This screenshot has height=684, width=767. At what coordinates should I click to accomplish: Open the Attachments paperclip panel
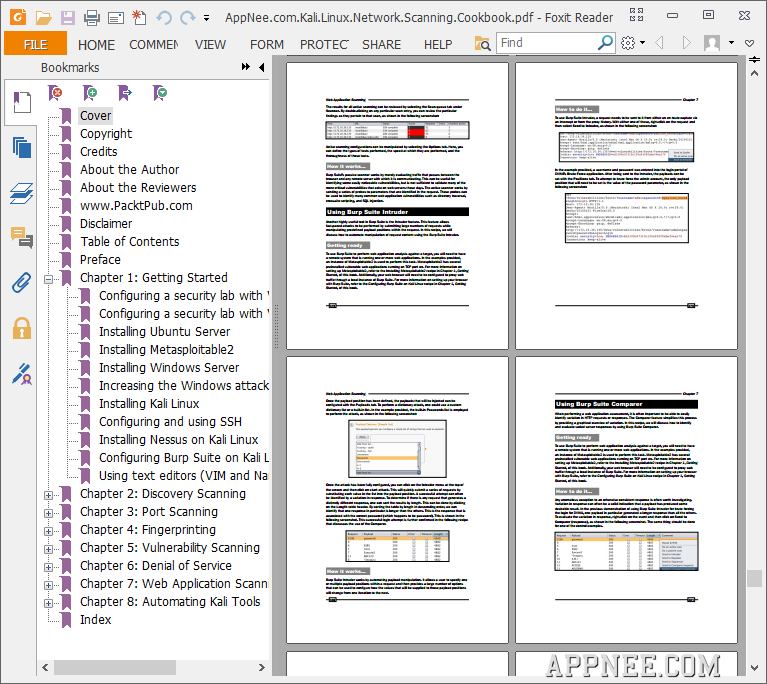point(22,283)
